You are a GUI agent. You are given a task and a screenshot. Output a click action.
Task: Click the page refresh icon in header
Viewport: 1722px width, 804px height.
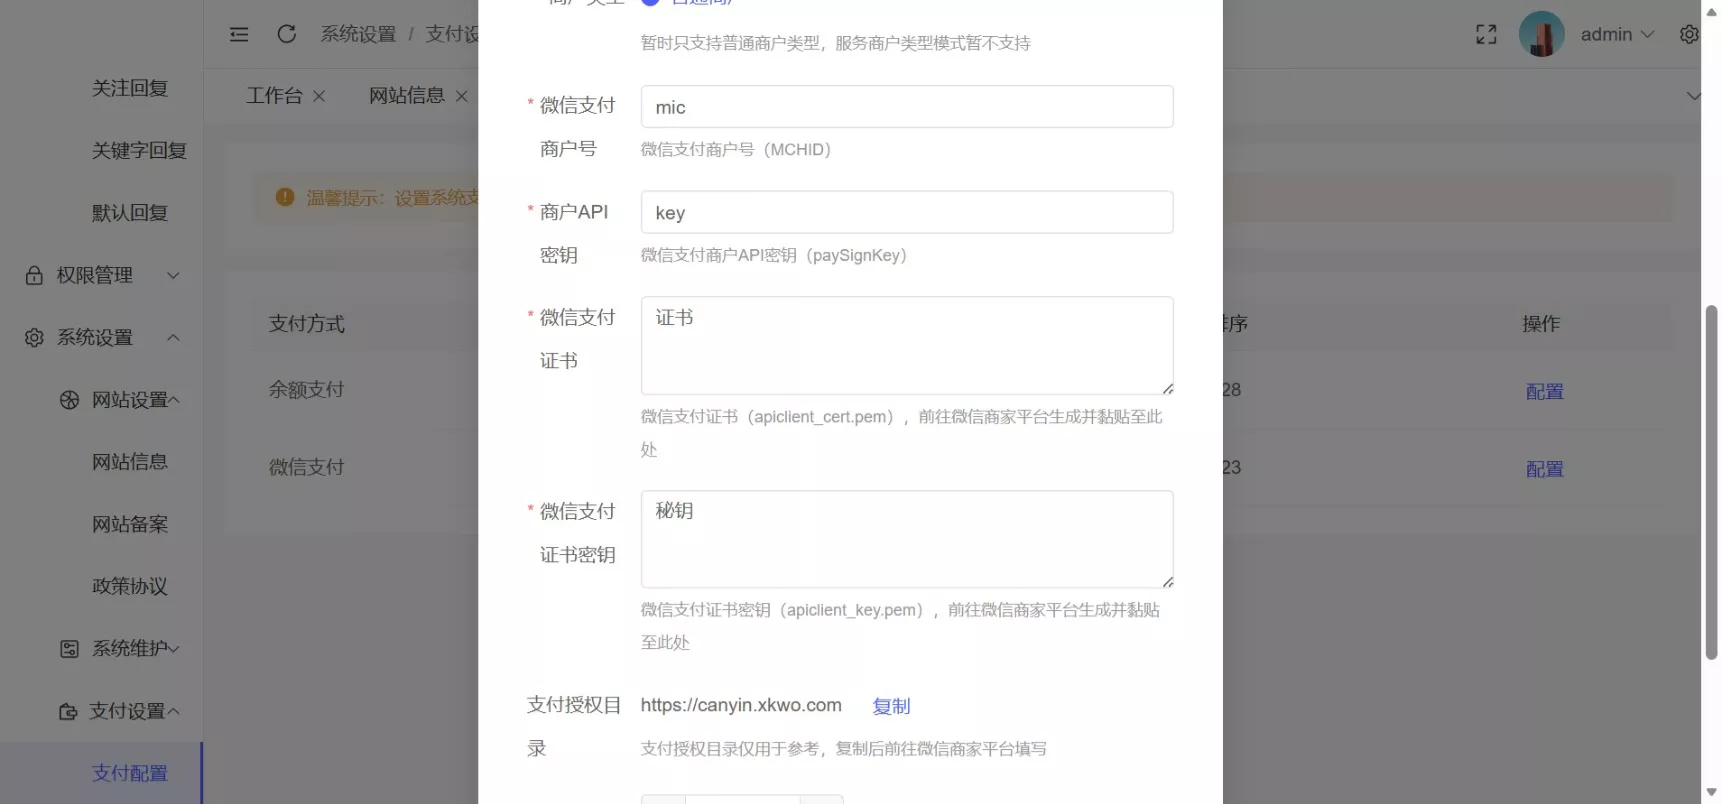pos(287,34)
